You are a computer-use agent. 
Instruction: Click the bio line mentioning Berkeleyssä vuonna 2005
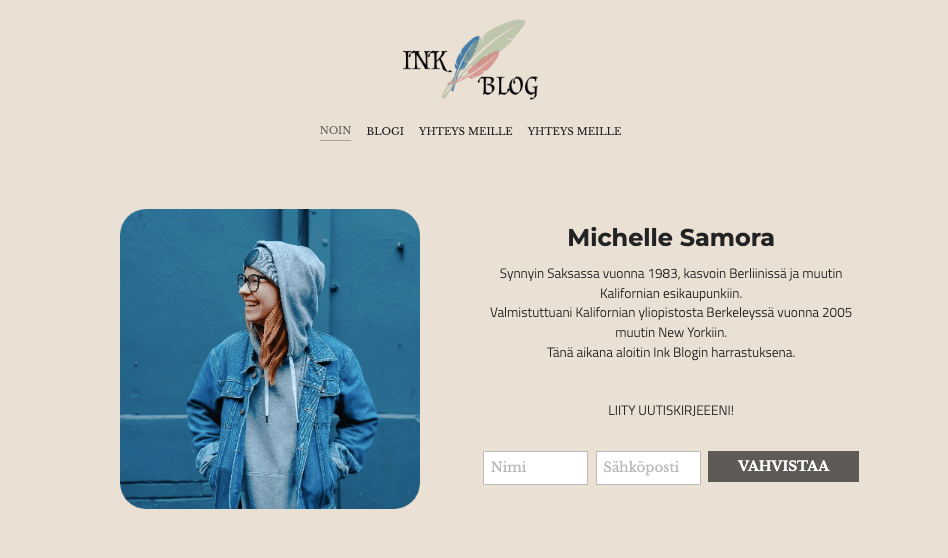pyautogui.click(x=670, y=313)
